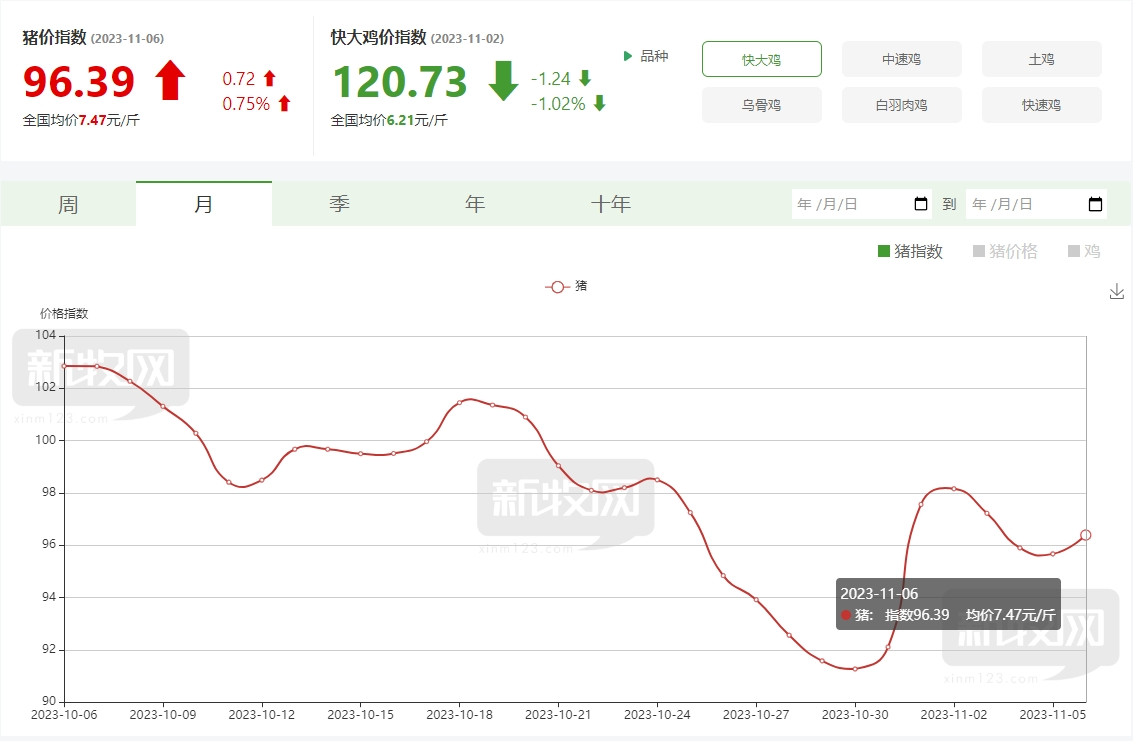Image resolution: width=1133 pixels, height=741 pixels.
Task: Click the 价格指数 axis title
Action: click(x=64, y=313)
